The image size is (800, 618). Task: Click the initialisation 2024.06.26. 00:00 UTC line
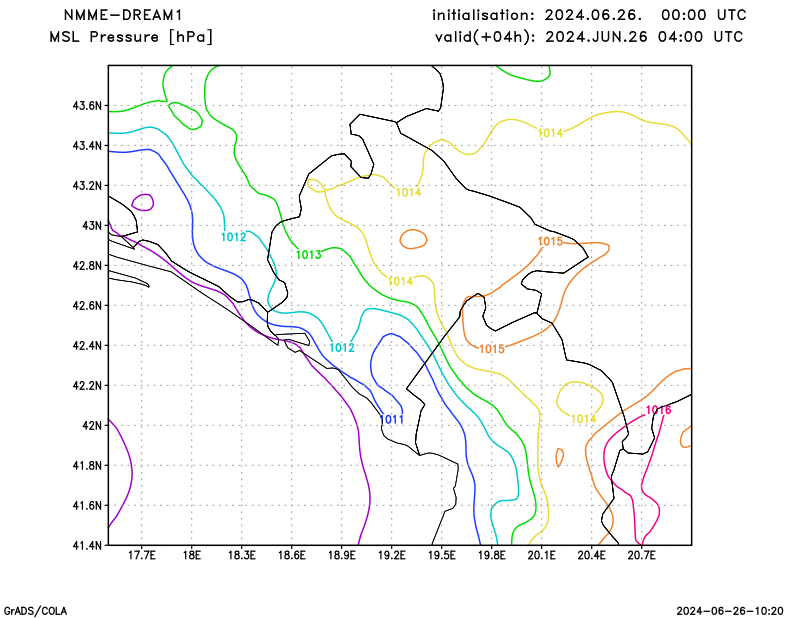(x=589, y=15)
